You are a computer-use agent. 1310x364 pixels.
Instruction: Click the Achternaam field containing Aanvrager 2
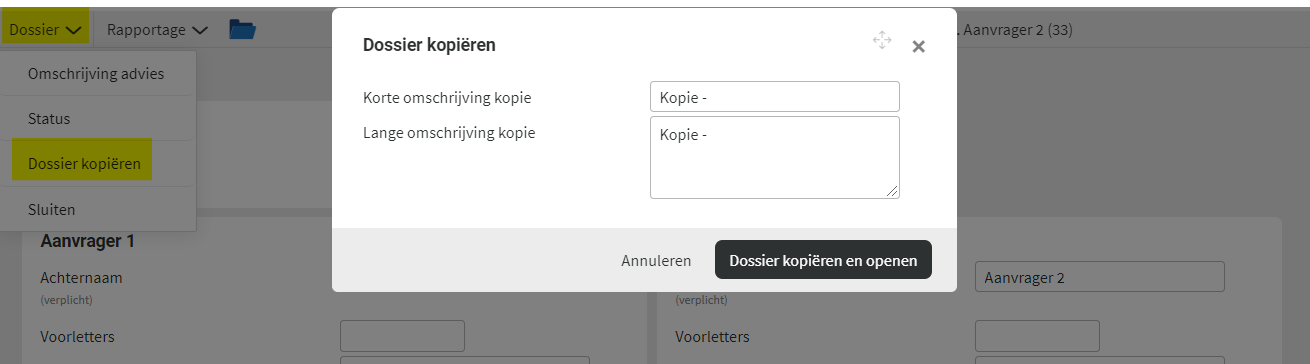point(1099,277)
